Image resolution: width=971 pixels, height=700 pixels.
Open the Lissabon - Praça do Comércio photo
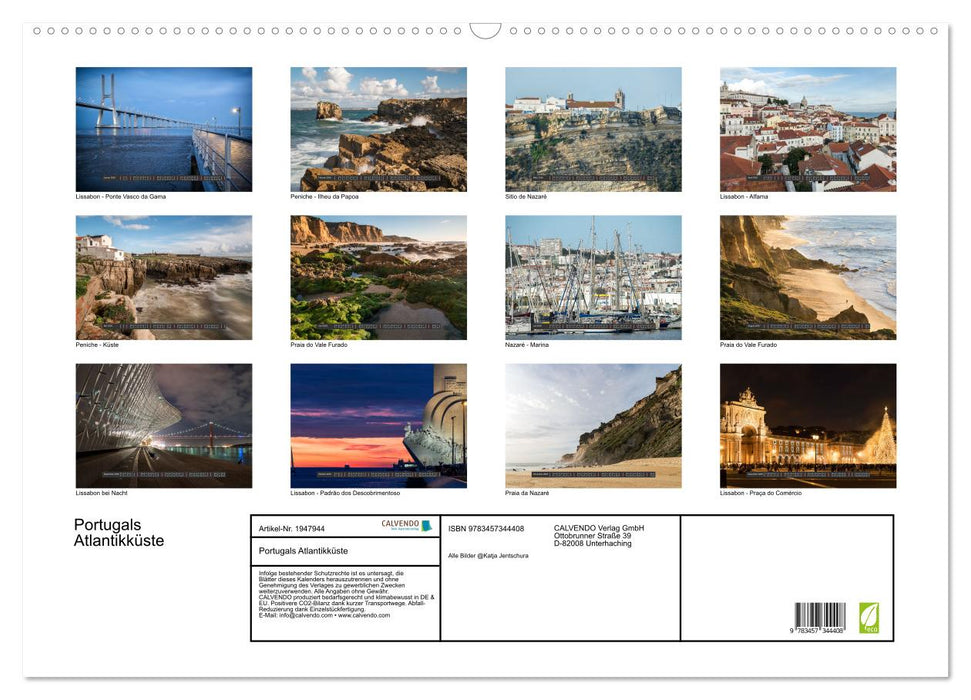pyautogui.click(x=807, y=426)
